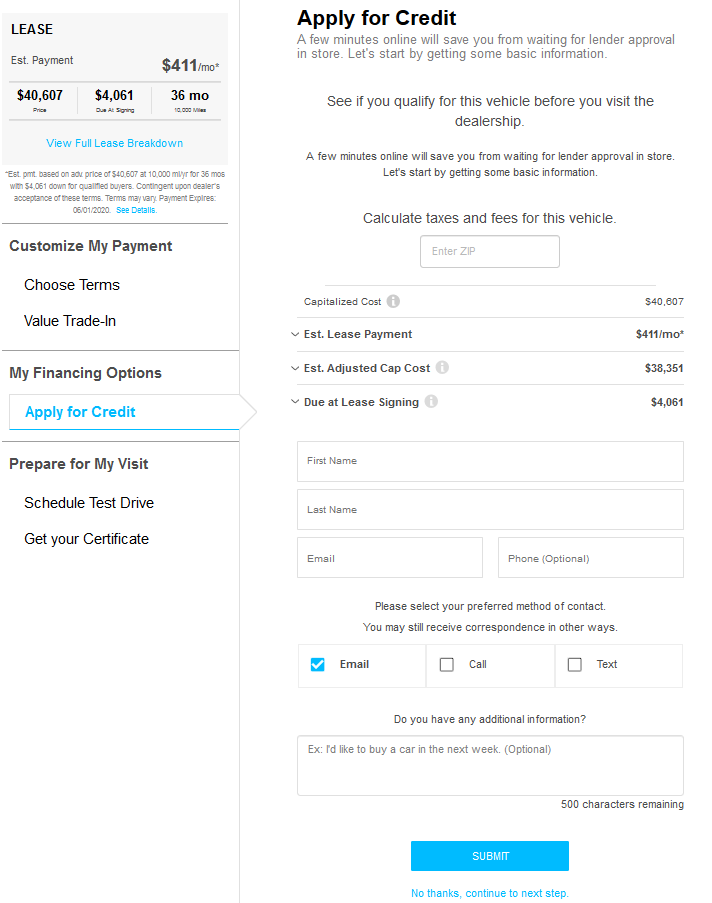Tick the Text contact checkbox
The width and height of the screenshot is (712, 903).
[x=574, y=665]
